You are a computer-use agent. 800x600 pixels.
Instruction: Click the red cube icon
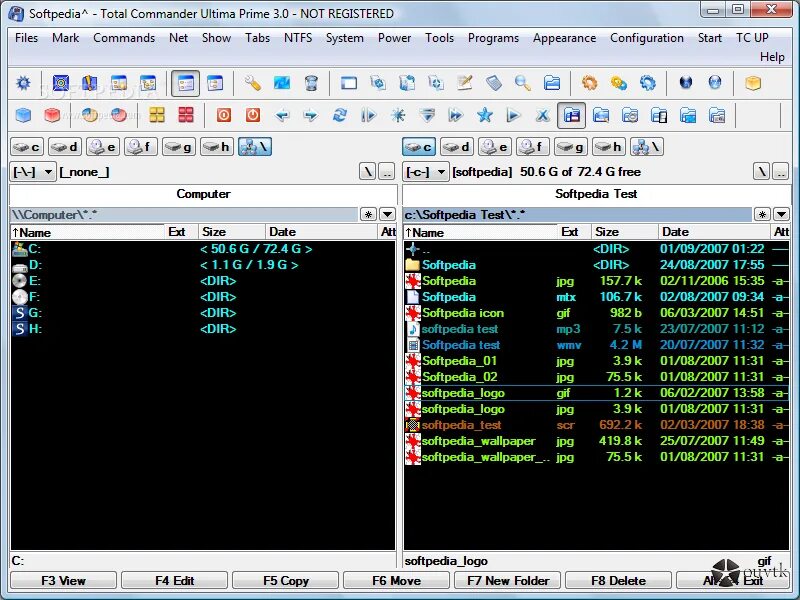point(52,115)
